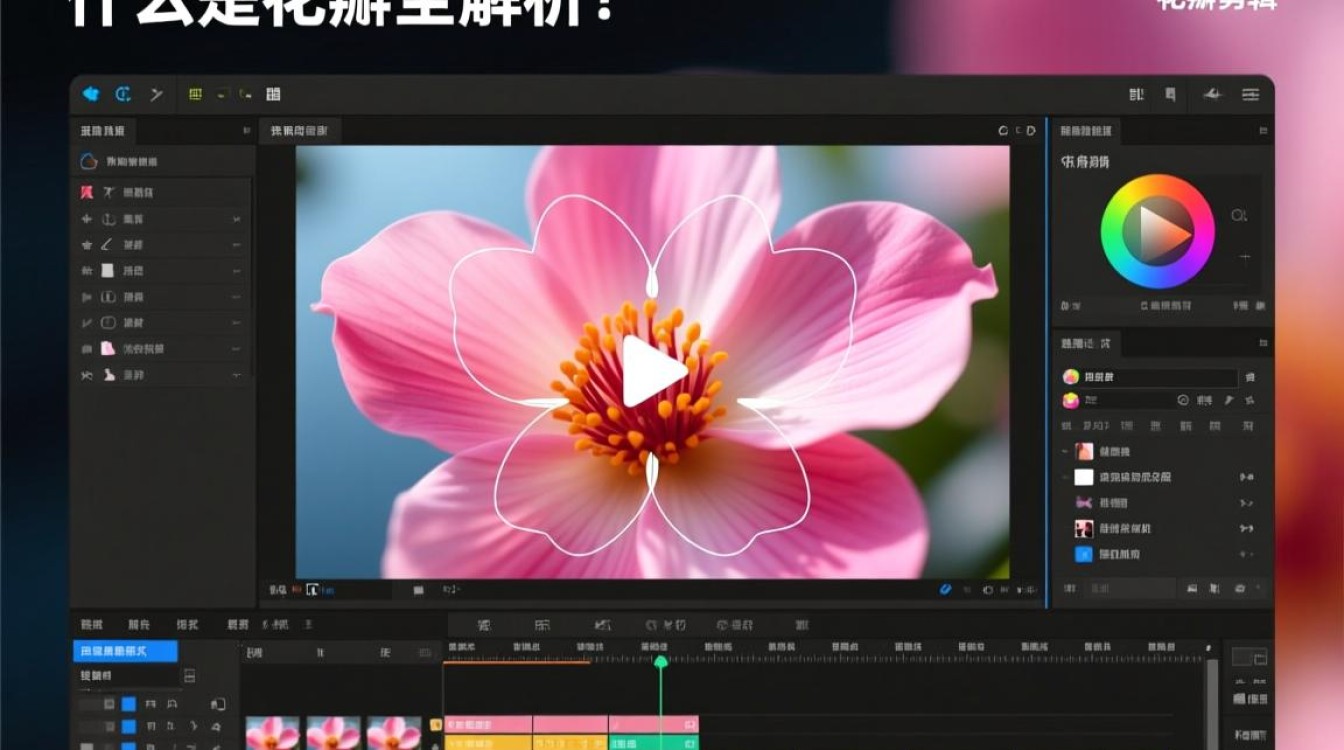Screen dimensions: 1344x750
Task: Click the white column layout icon in top toolbar
Action: [273, 94]
